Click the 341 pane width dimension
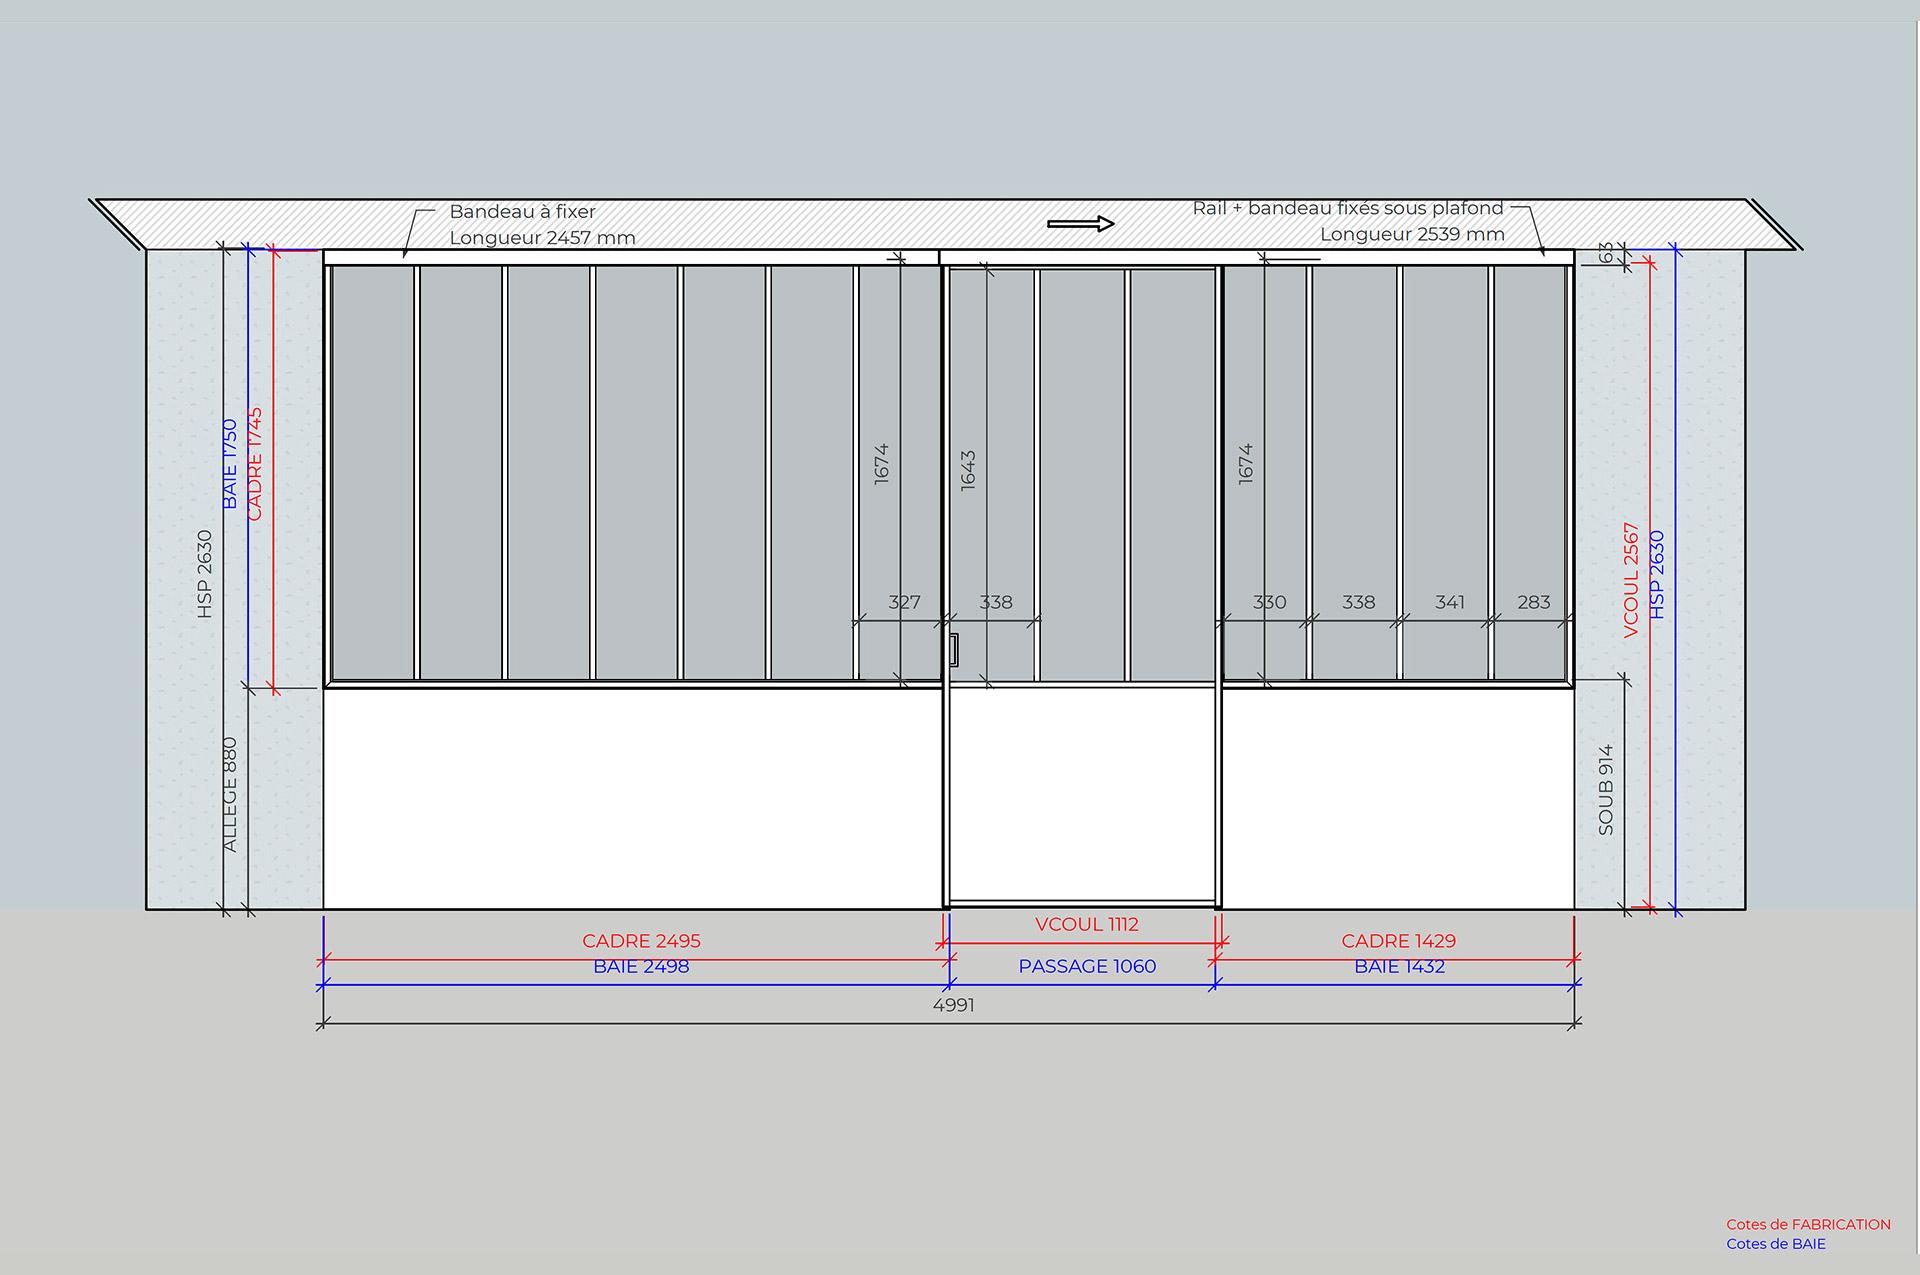 (1450, 602)
